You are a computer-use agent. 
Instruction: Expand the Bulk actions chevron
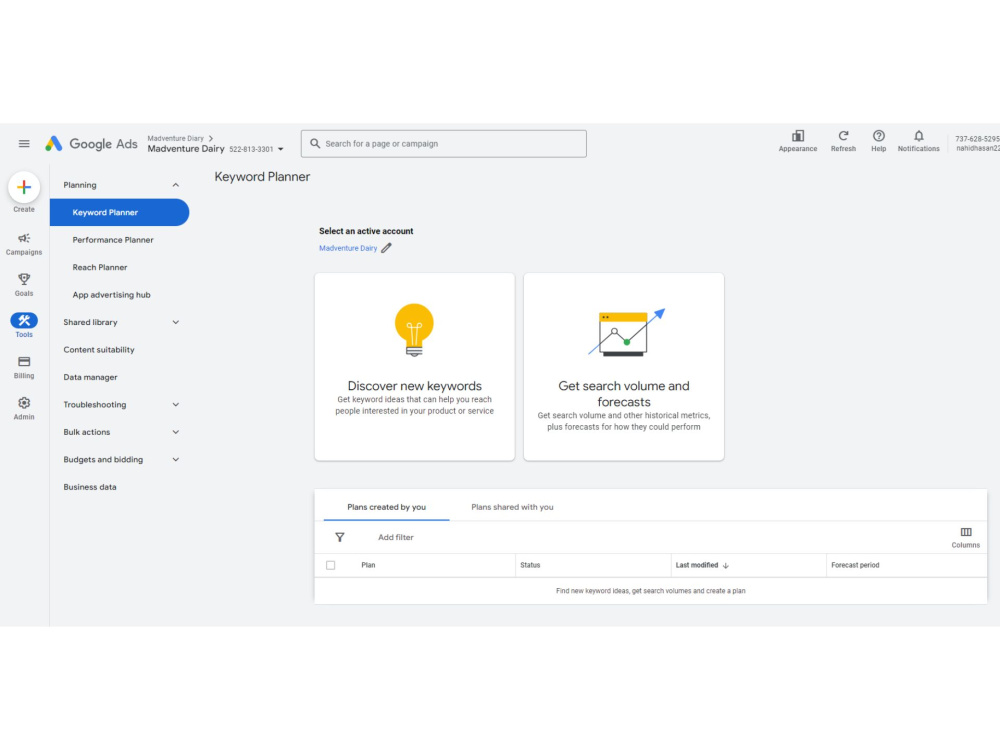pyautogui.click(x=175, y=432)
